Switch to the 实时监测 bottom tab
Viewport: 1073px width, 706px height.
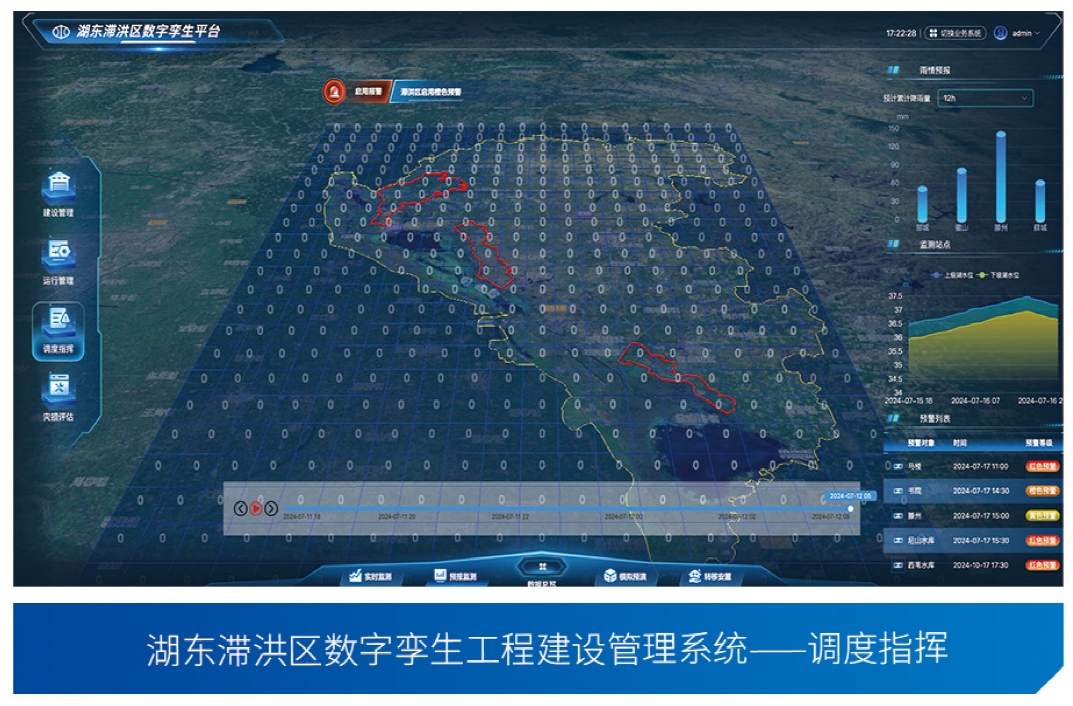pyautogui.click(x=372, y=577)
